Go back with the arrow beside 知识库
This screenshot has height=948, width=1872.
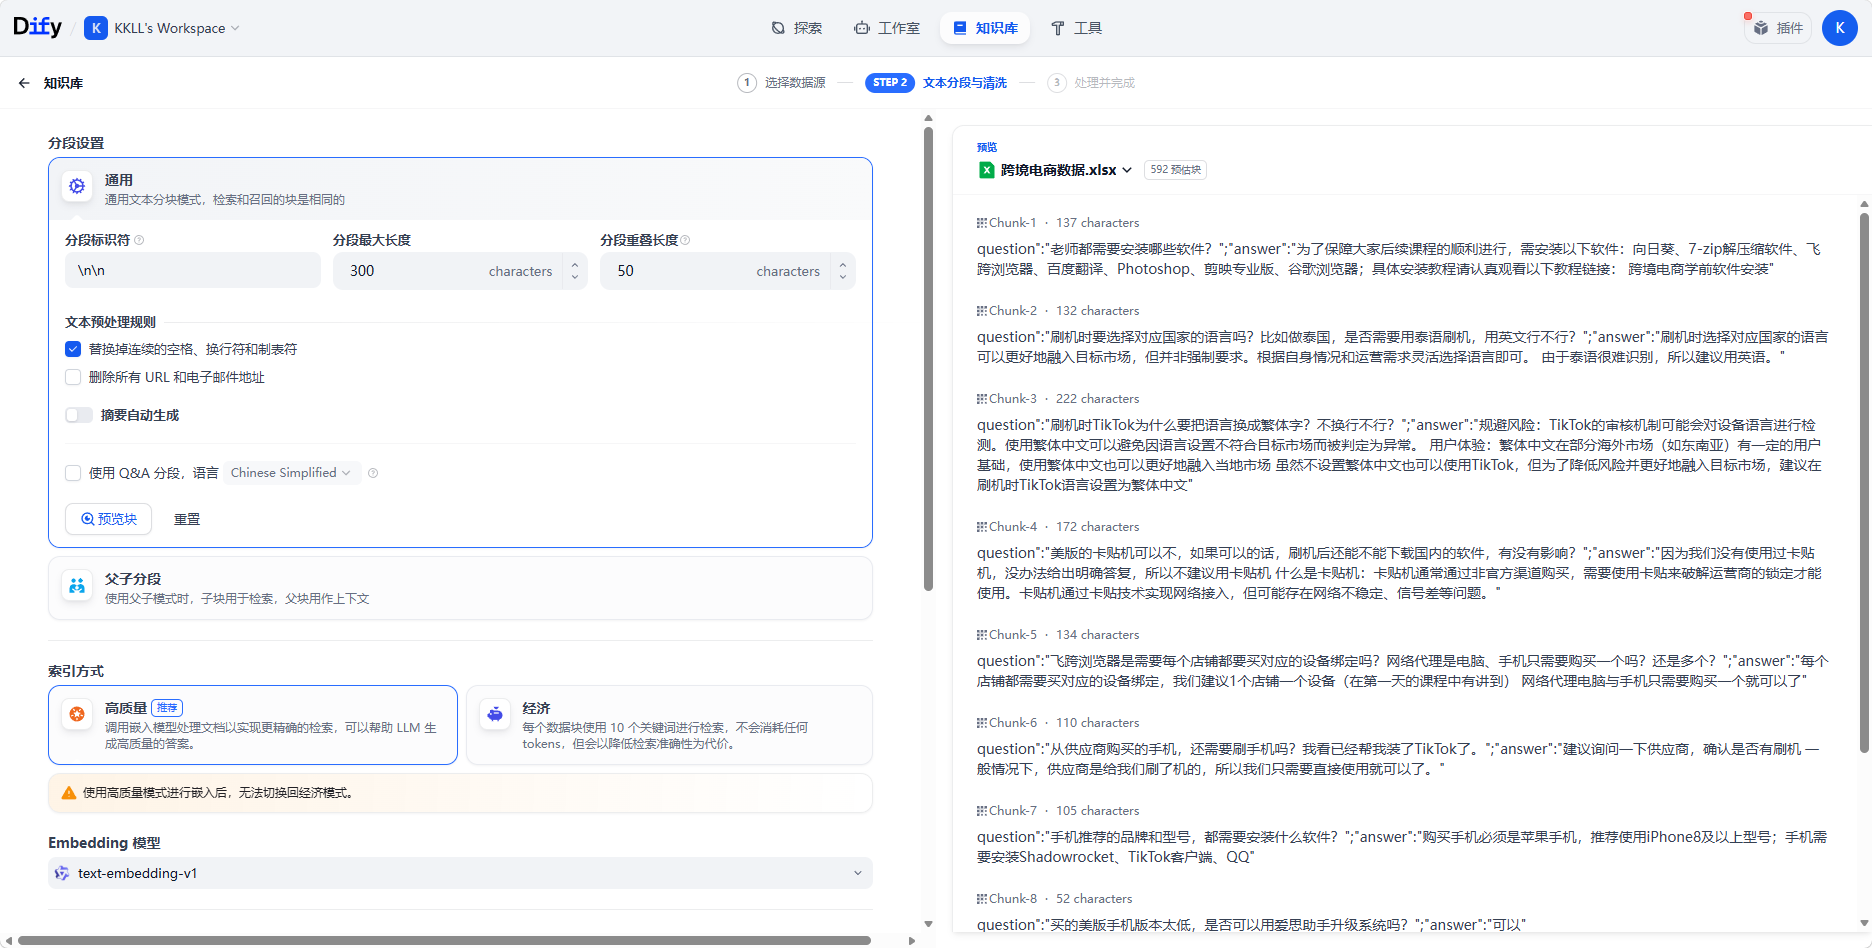pos(24,83)
